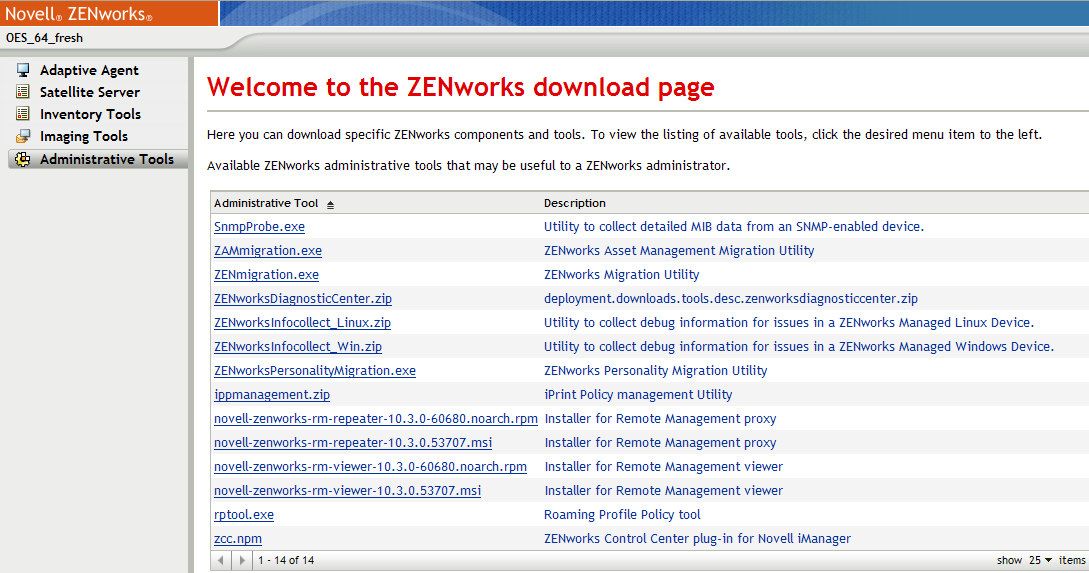Open Imaging Tools menu item
This screenshot has height=573, width=1089.
(84, 136)
